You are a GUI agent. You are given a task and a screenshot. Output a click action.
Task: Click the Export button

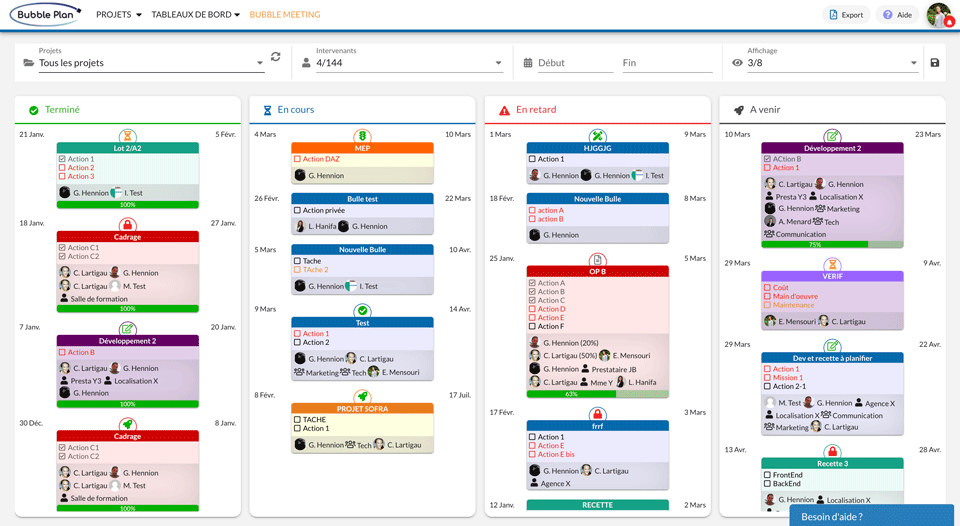846,15
